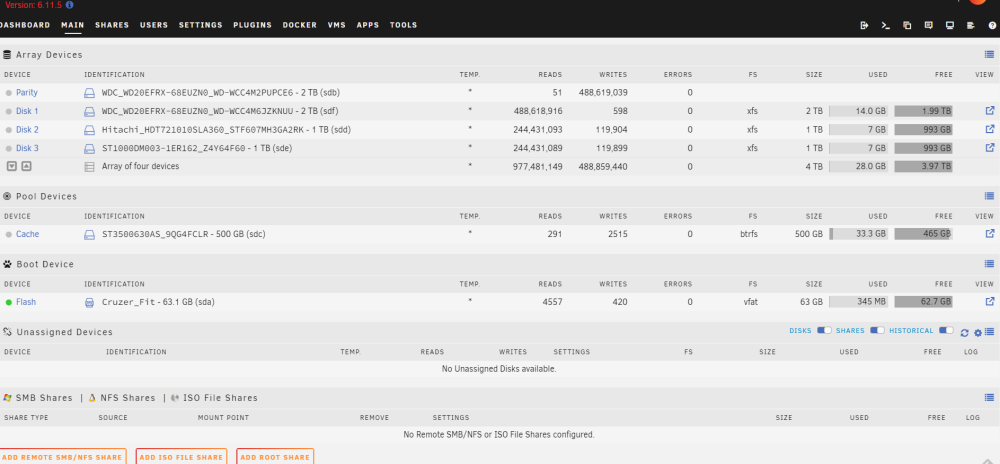
Task: Open the TOOLS tab
Action: pos(403,25)
